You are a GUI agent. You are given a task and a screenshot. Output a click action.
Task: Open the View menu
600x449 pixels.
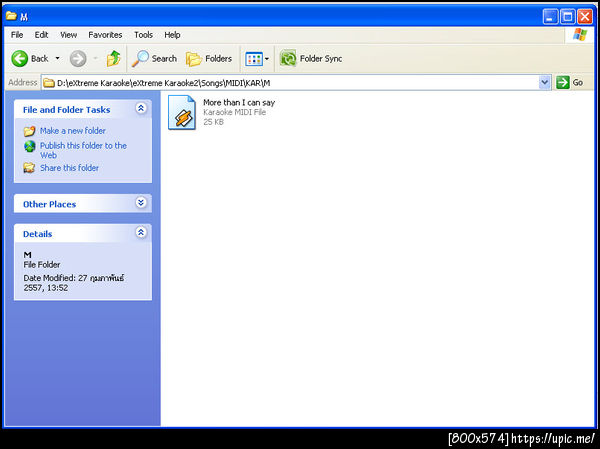point(68,35)
